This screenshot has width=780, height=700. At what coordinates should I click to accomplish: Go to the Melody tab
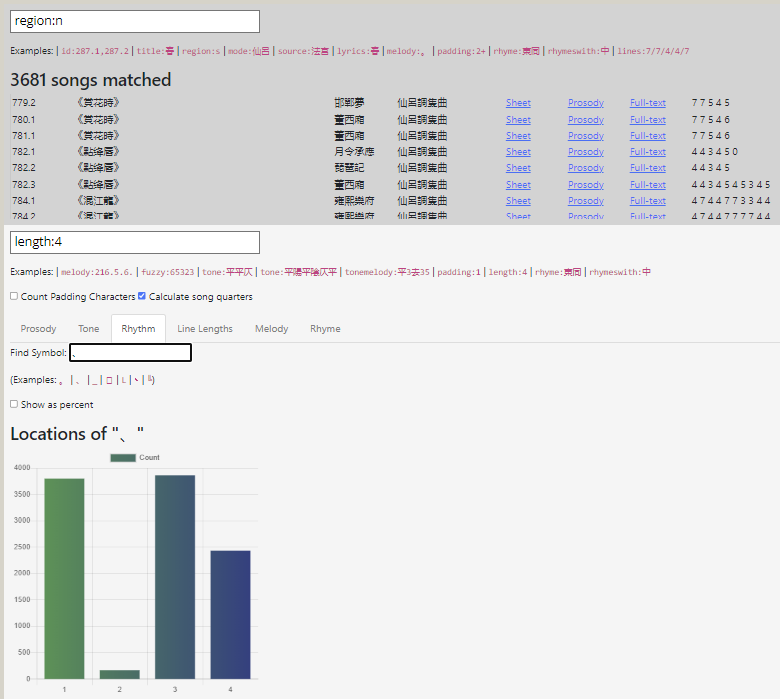[271, 328]
